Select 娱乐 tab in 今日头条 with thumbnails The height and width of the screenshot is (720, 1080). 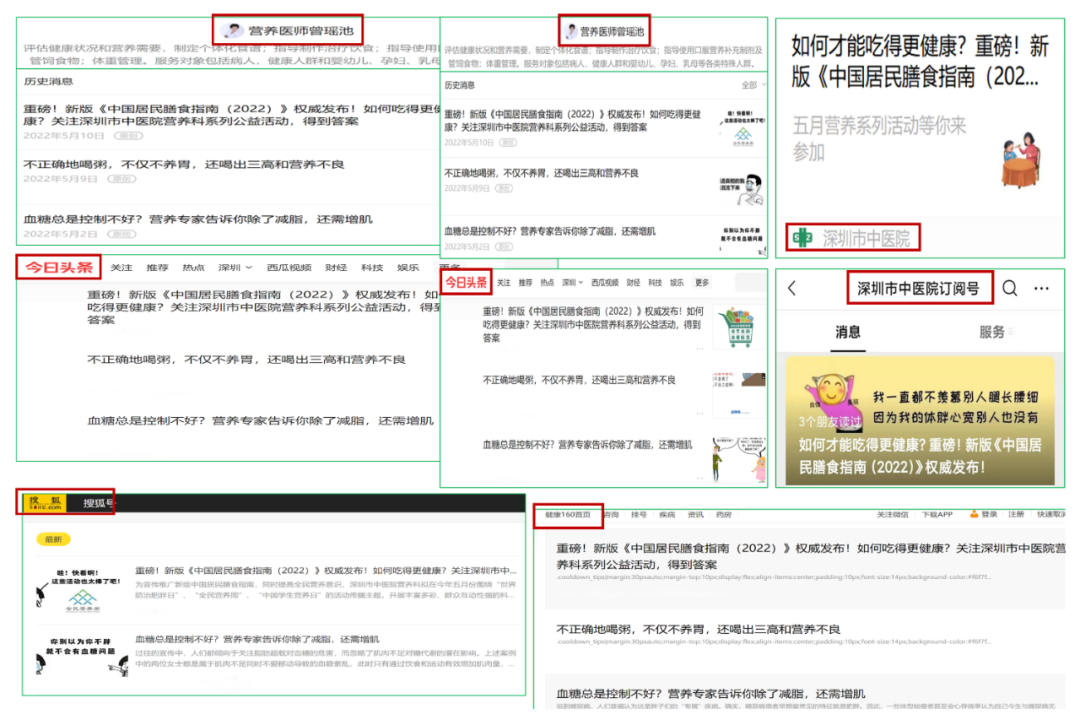coord(676,282)
